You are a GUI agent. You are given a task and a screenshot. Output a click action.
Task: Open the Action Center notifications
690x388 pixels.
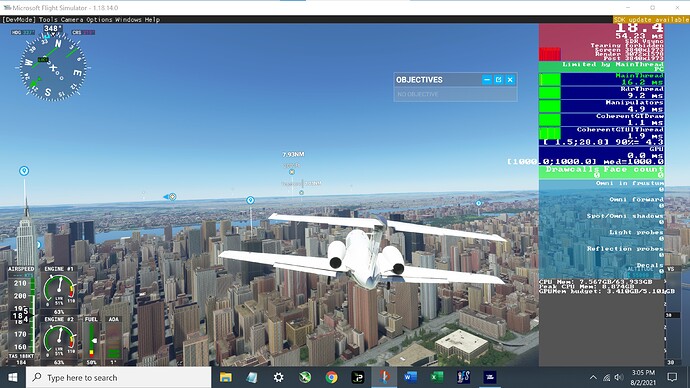[x=672, y=377]
